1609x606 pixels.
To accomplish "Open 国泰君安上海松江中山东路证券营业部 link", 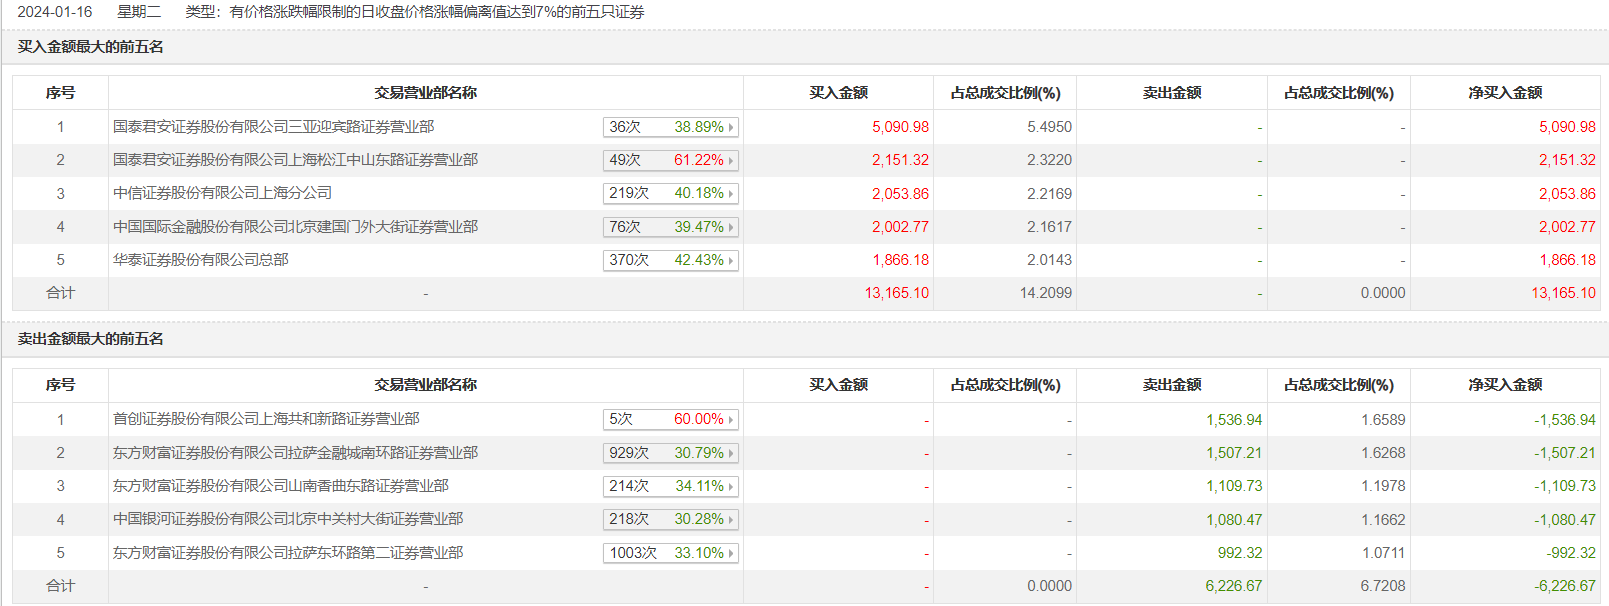I will (x=295, y=160).
